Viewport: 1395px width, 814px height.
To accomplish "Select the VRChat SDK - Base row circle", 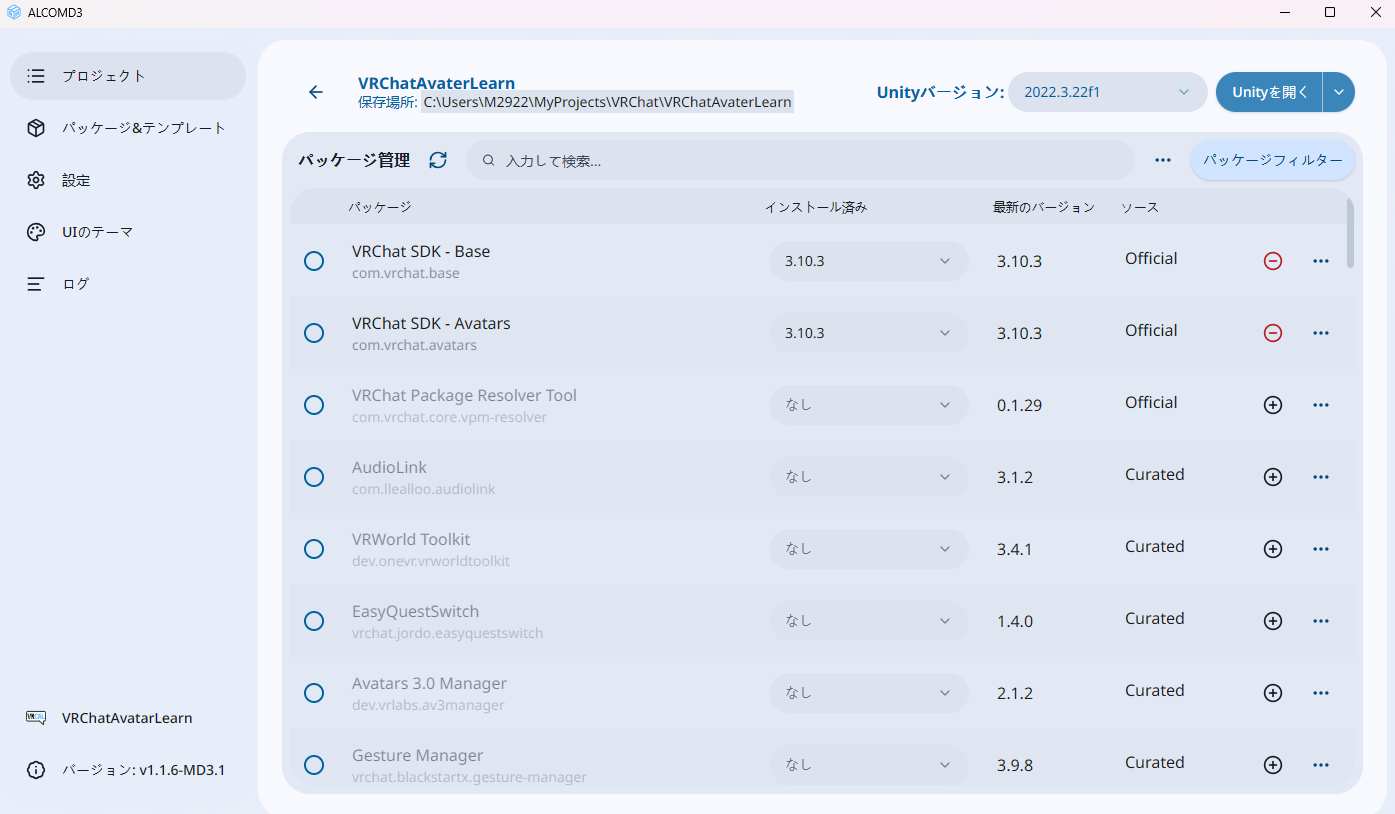I will (x=314, y=261).
